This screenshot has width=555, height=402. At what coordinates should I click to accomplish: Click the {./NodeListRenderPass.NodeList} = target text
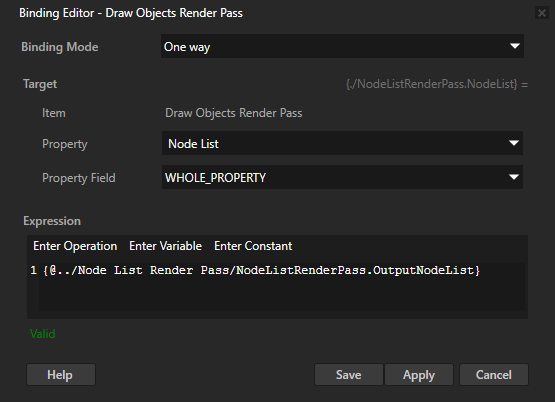(x=437, y=84)
